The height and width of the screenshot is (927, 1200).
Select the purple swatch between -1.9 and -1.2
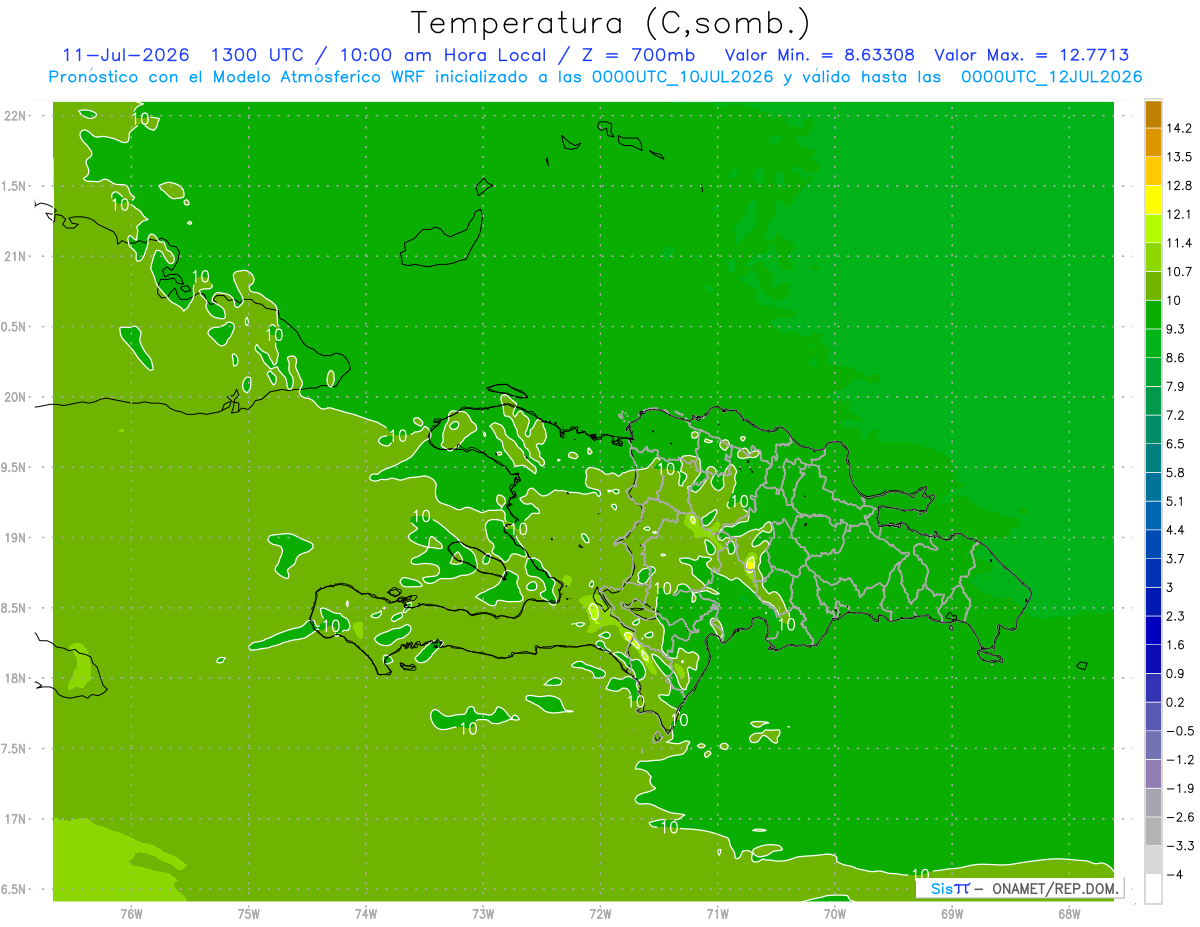pyautogui.click(x=1153, y=774)
